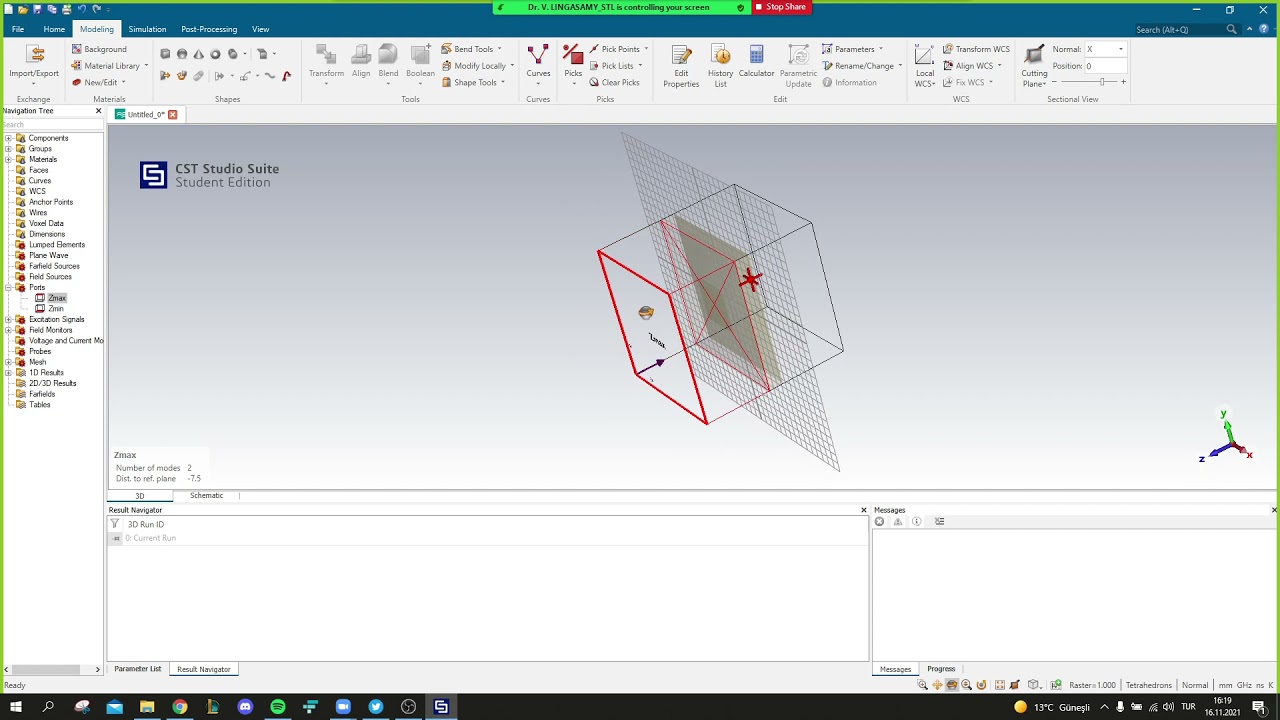Select the Zmin port in tree
1280x720 pixels.
[56, 309]
